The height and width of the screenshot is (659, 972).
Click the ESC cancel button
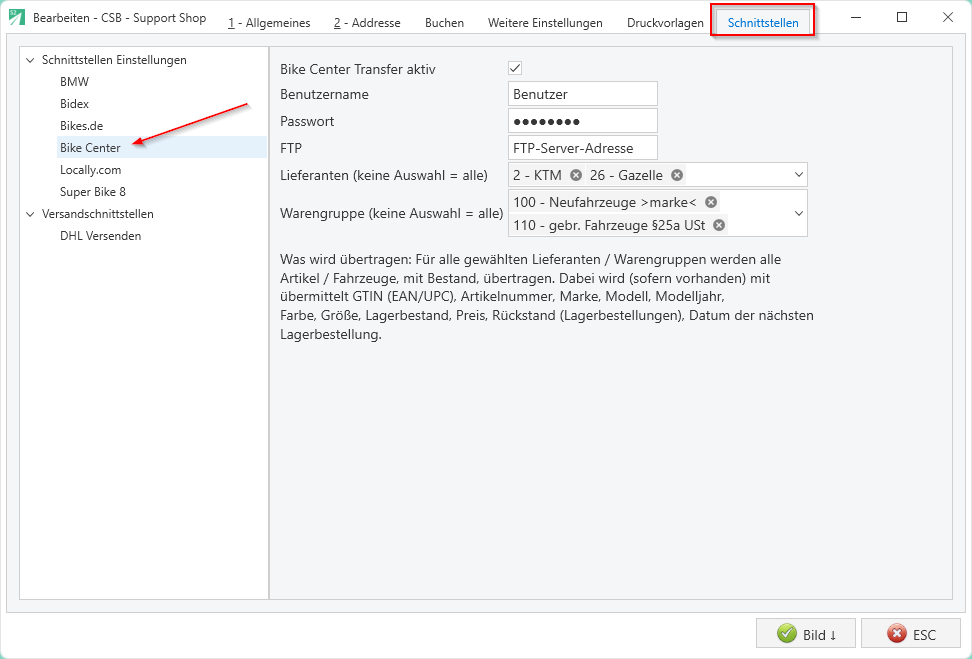tap(911, 634)
